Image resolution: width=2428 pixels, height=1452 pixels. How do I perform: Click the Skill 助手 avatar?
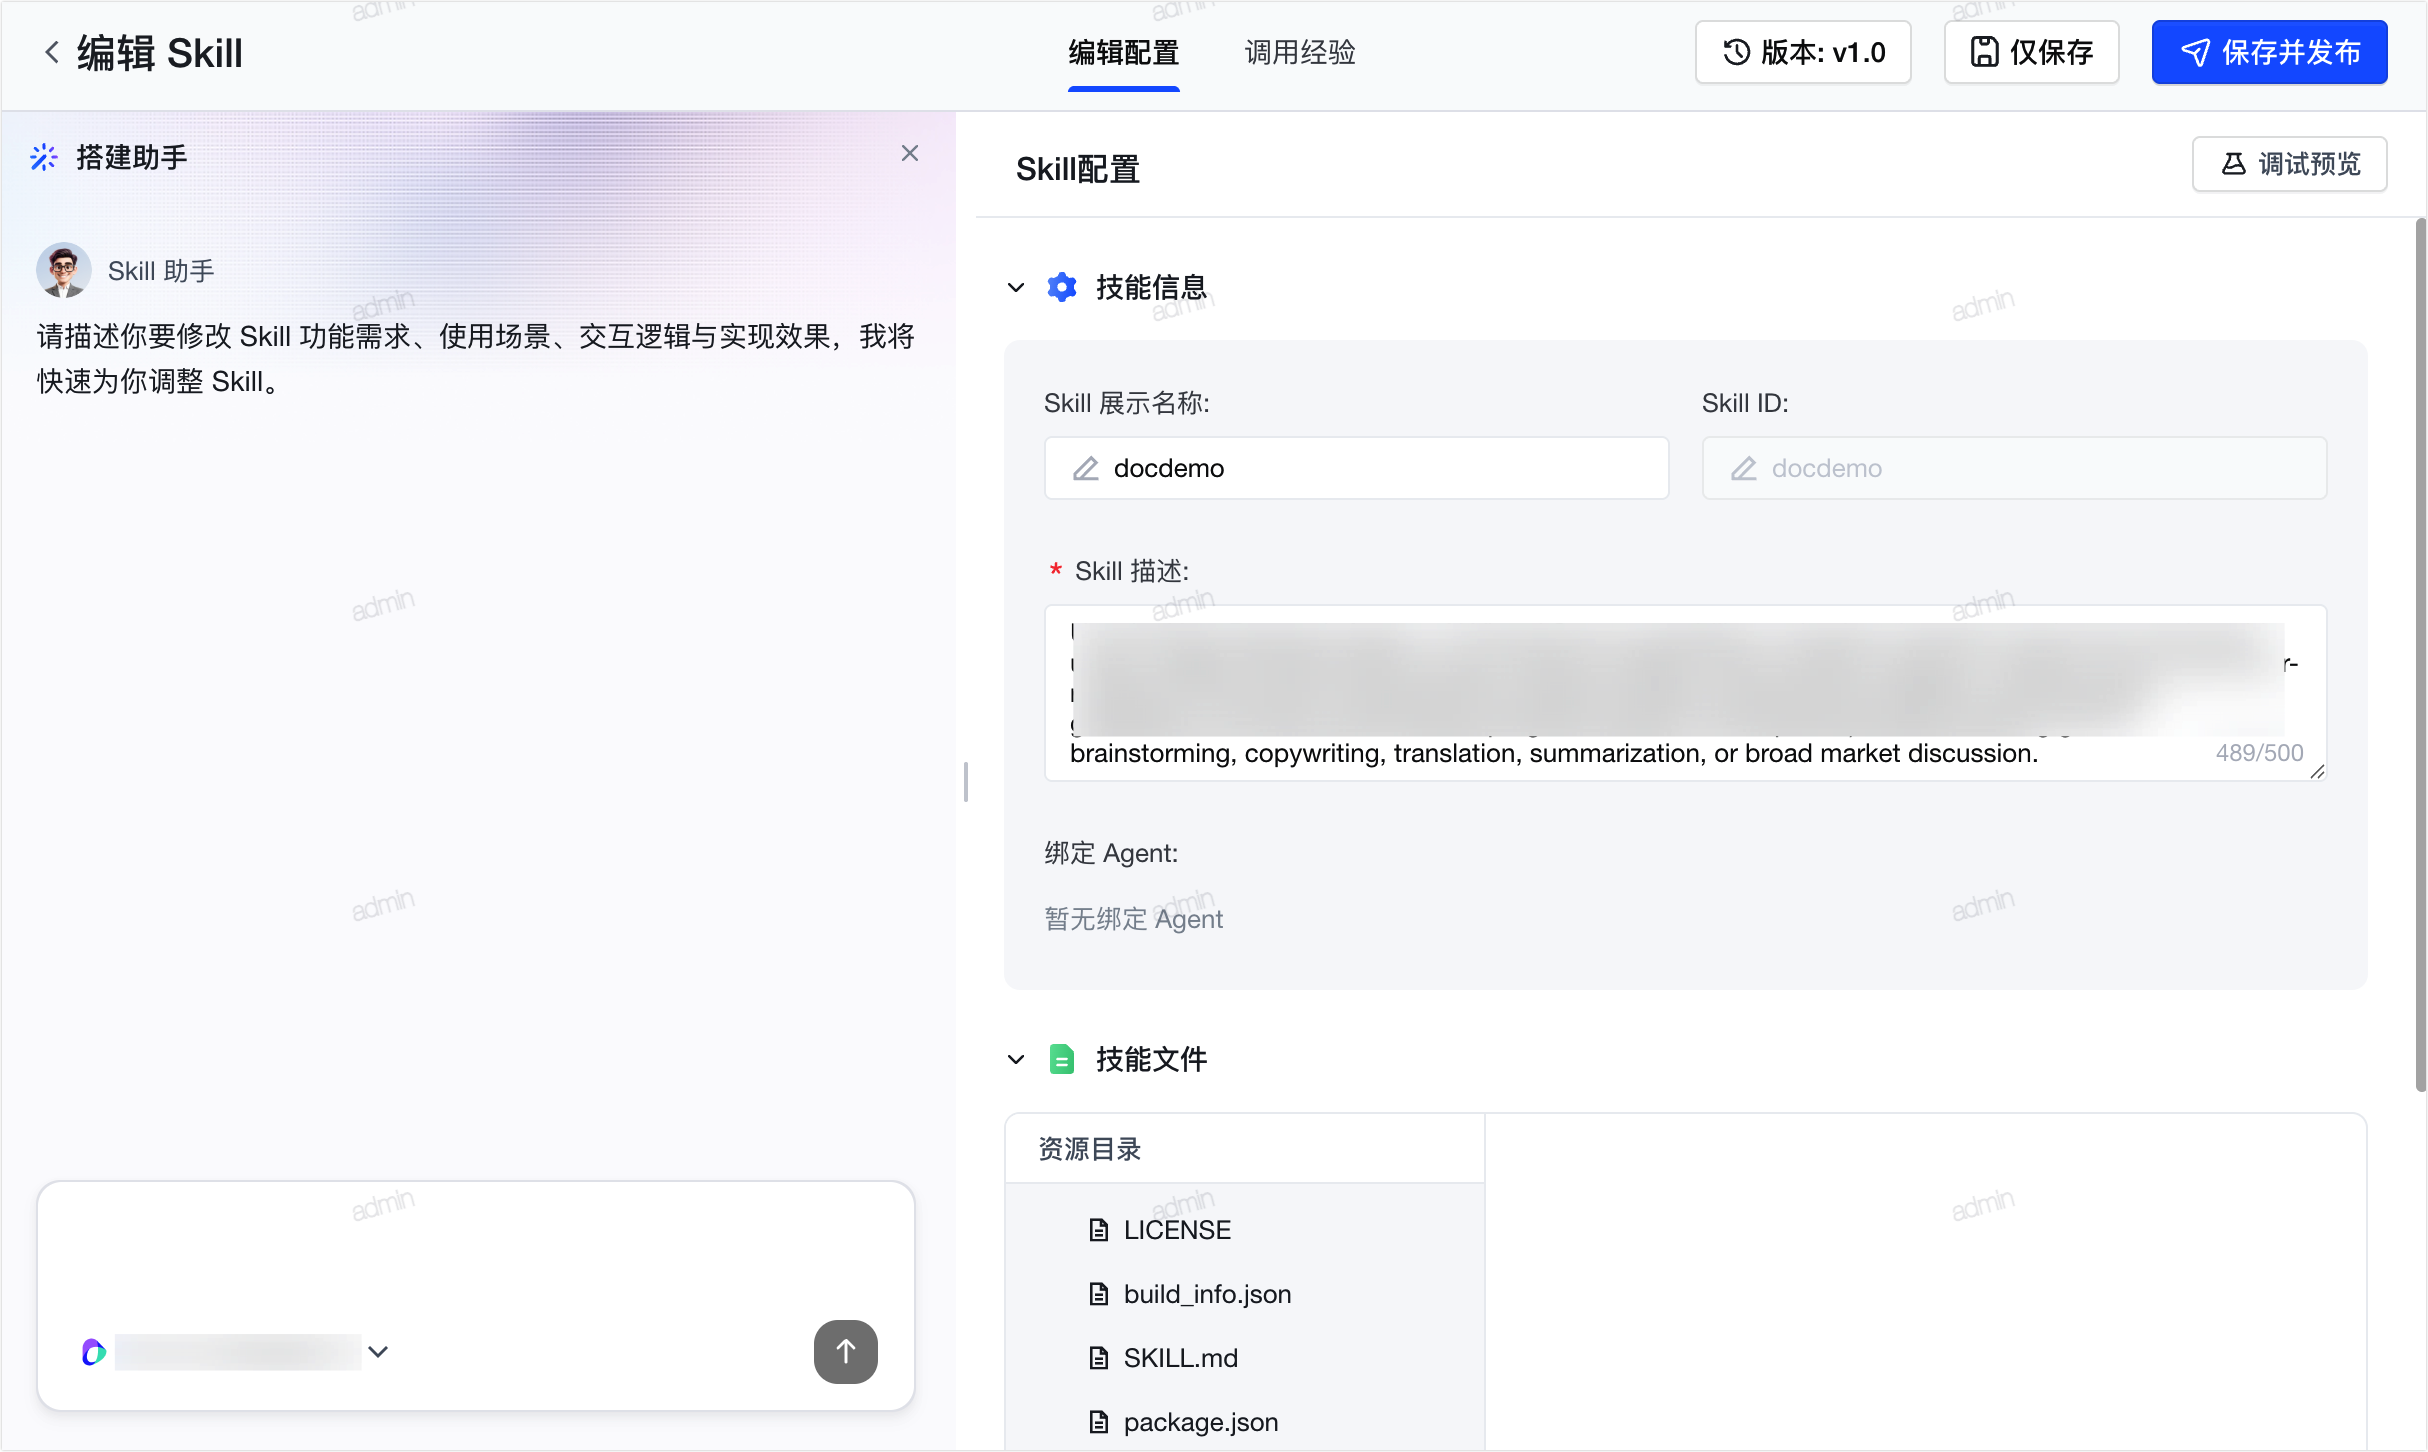click(64, 270)
